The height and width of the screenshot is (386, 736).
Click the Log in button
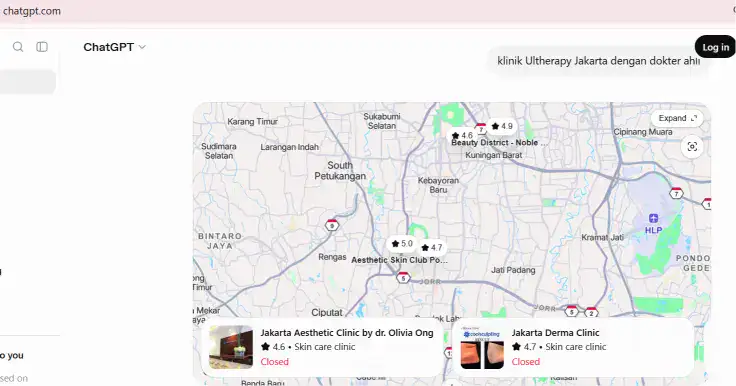[715, 47]
